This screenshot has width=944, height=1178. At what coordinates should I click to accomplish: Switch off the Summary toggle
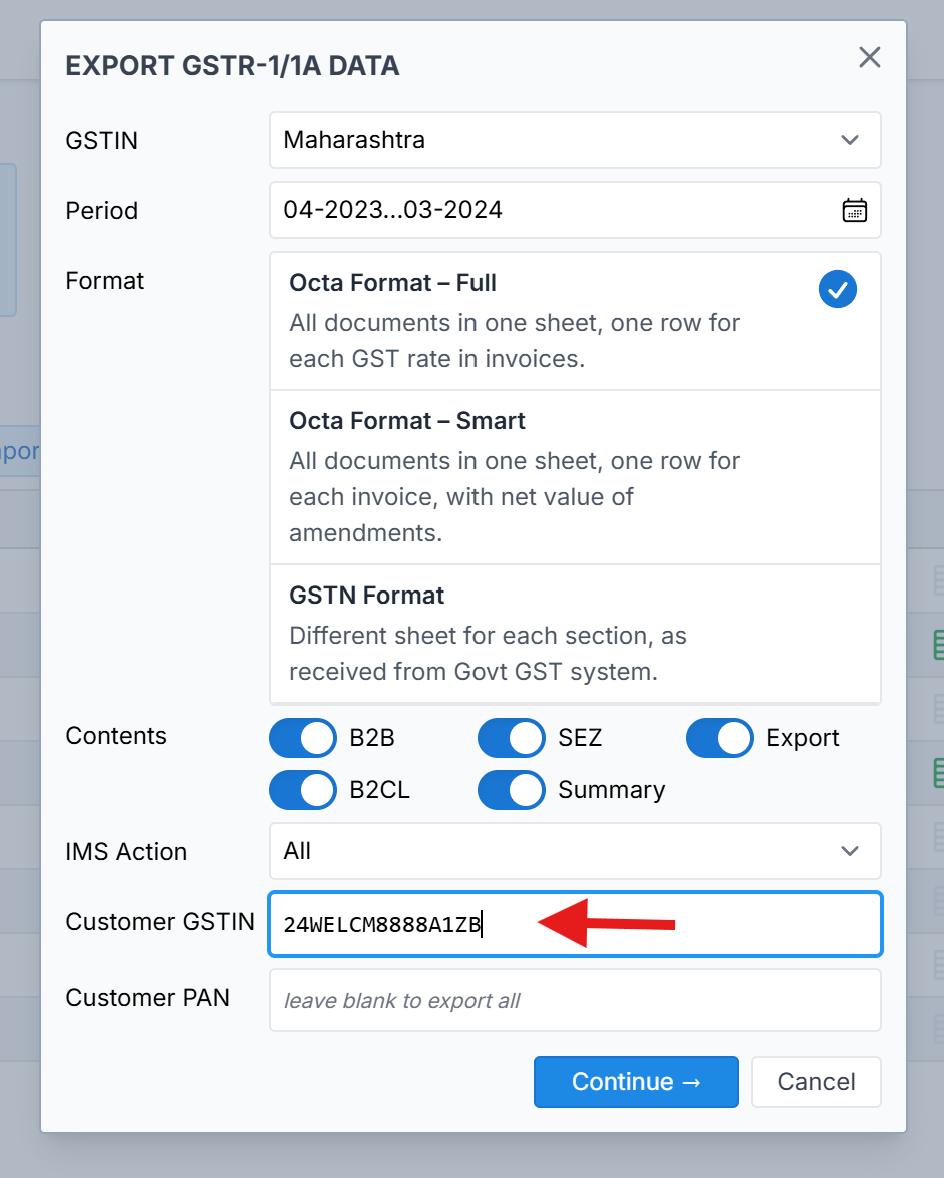(511, 790)
